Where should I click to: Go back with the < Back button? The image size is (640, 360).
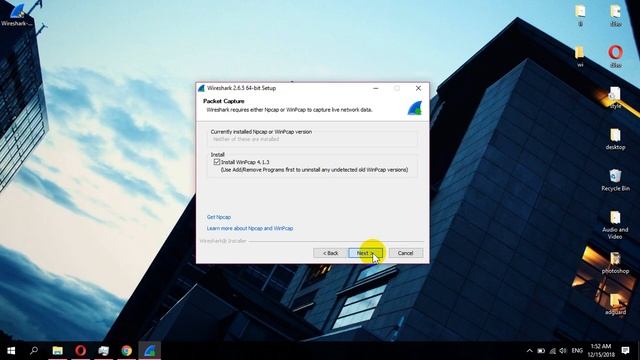[x=330, y=253]
